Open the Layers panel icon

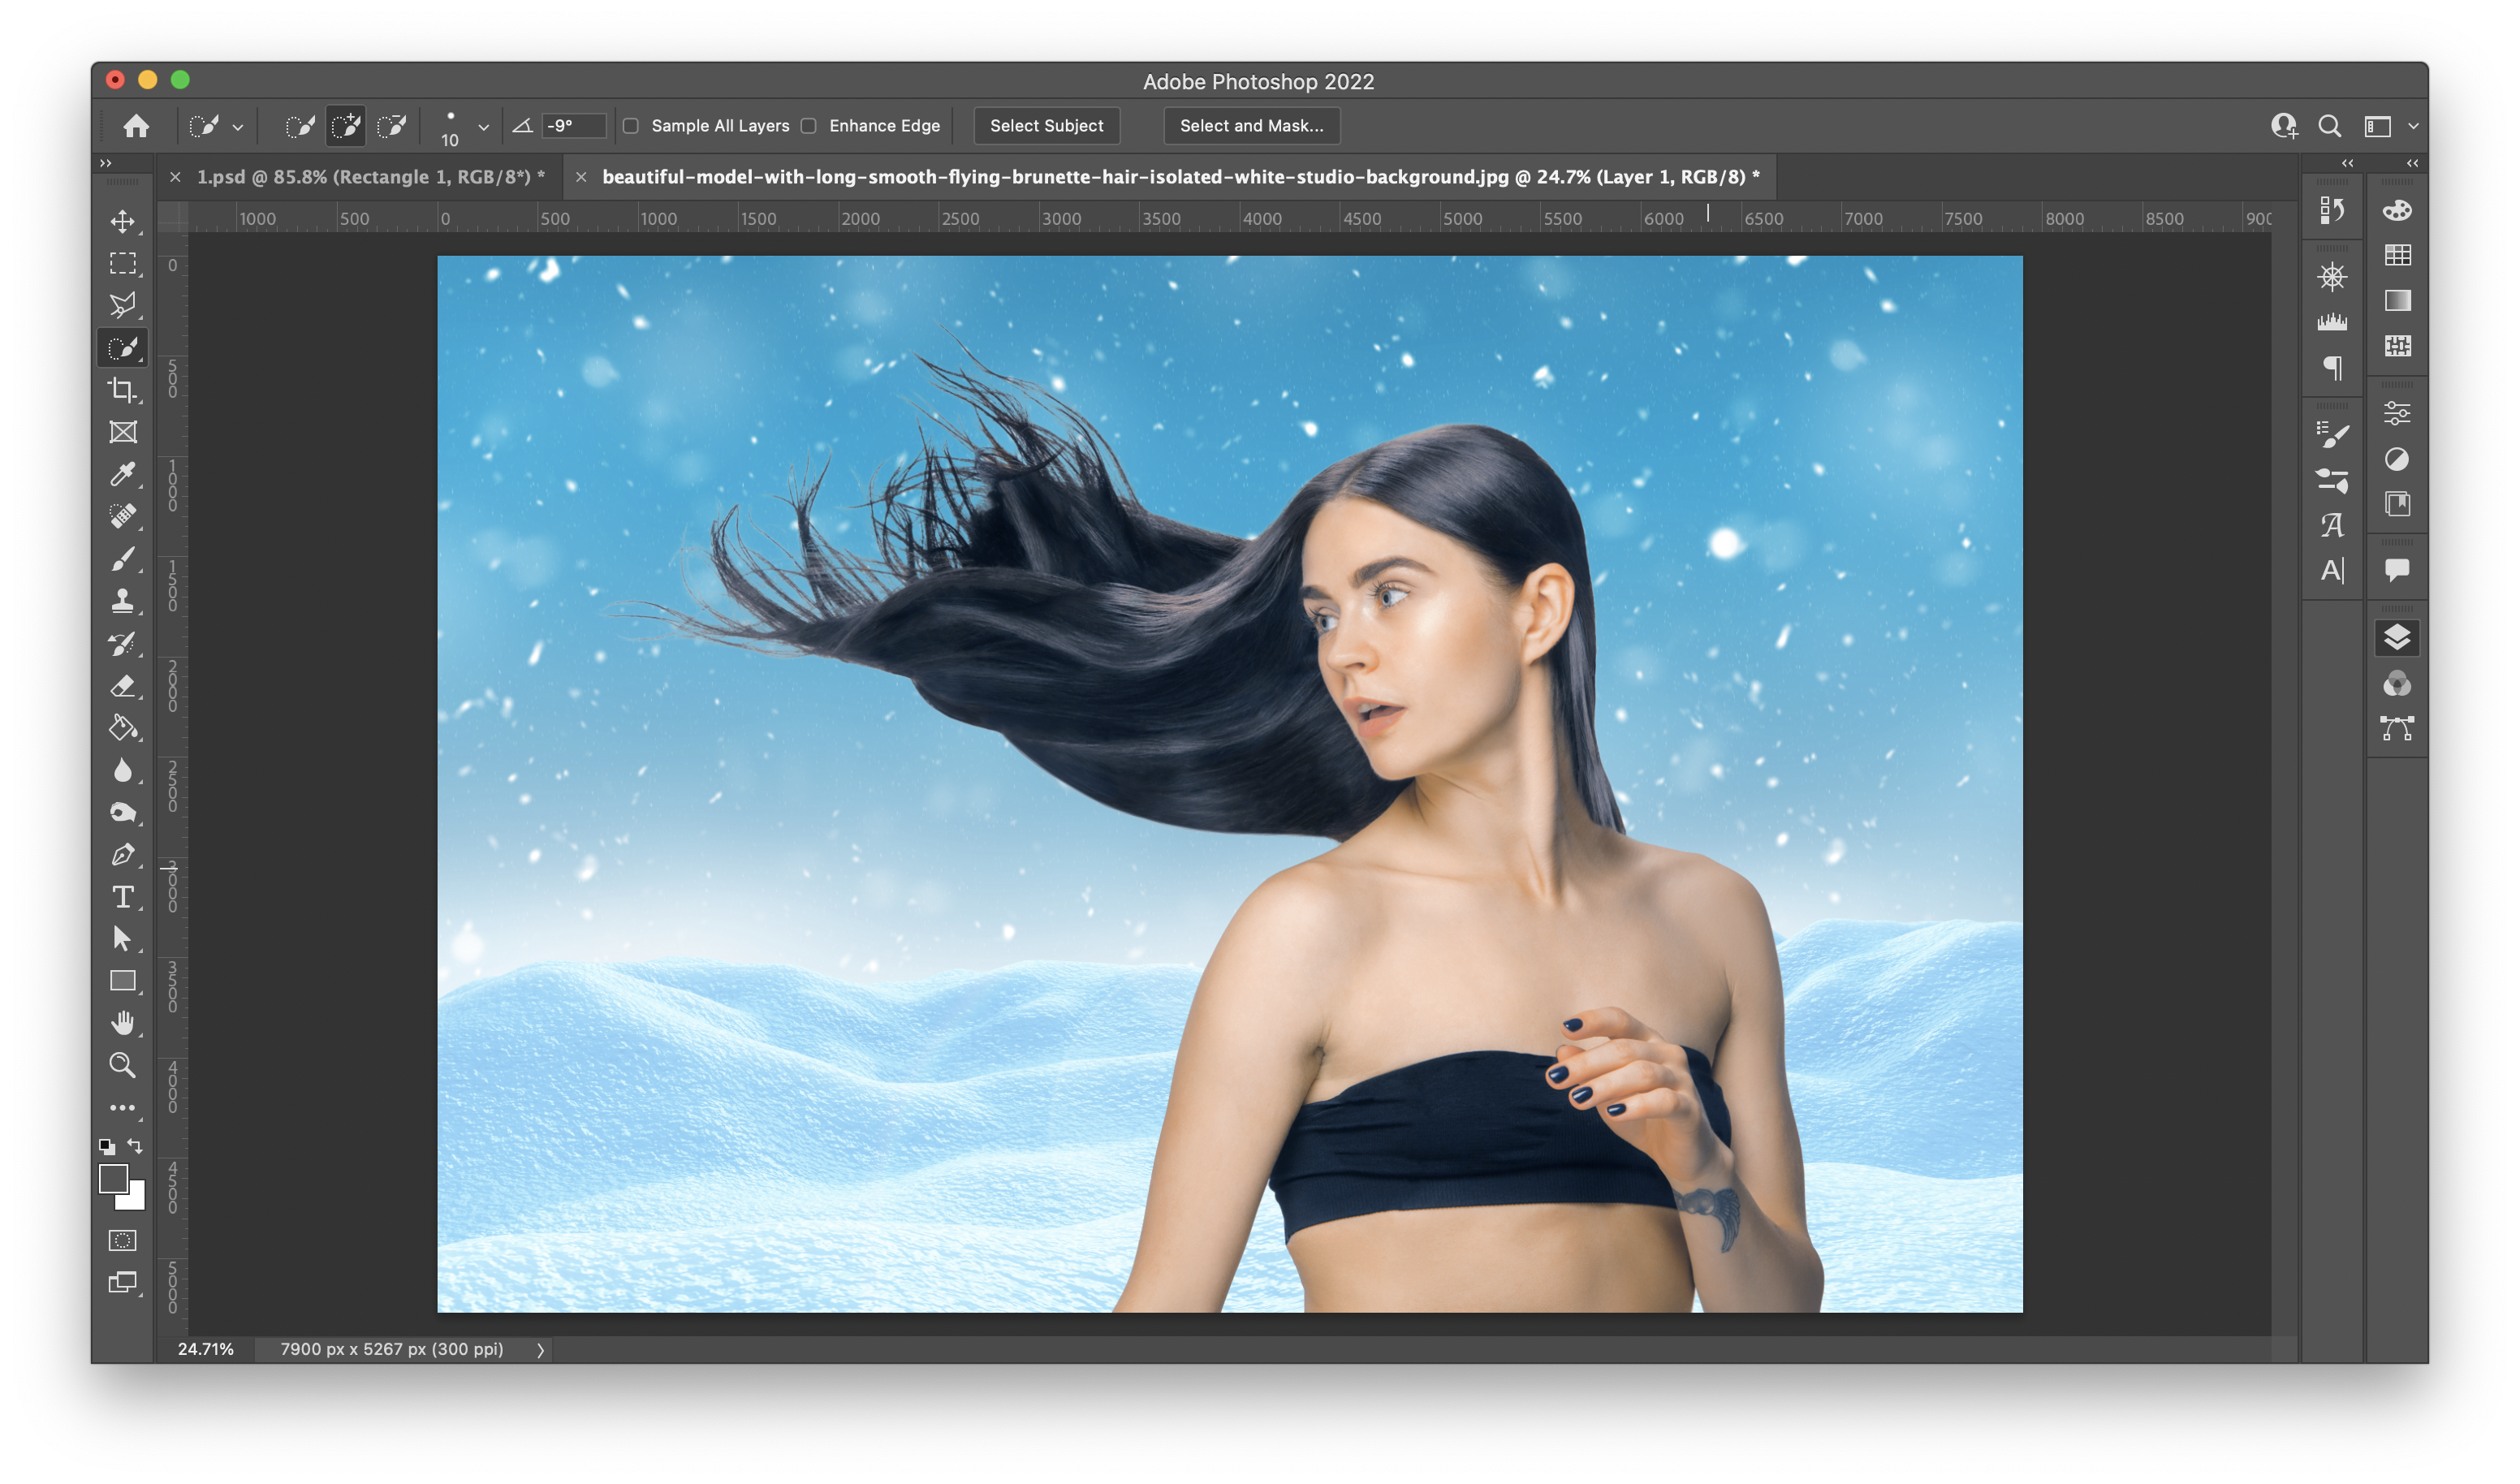pyautogui.click(x=2397, y=638)
